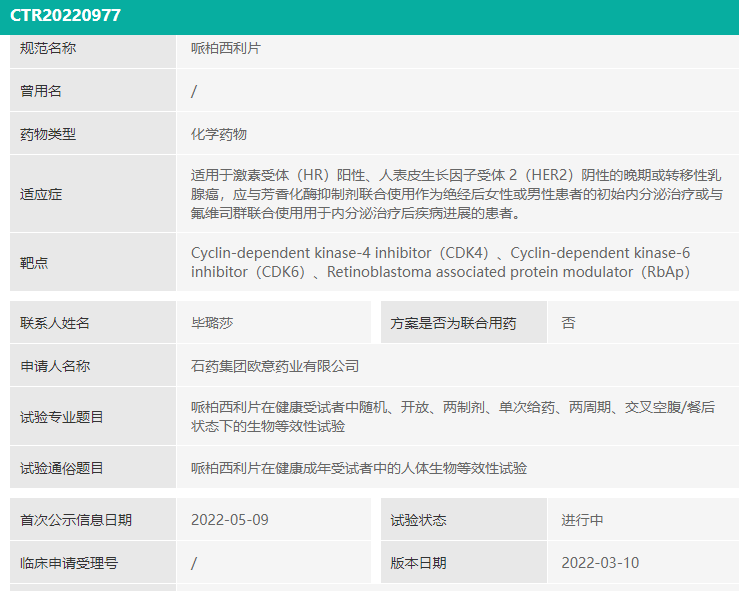Click the CTR20220977 registration number header
Image resolution: width=739 pixels, height=591 pixels.
coord(66,15)
